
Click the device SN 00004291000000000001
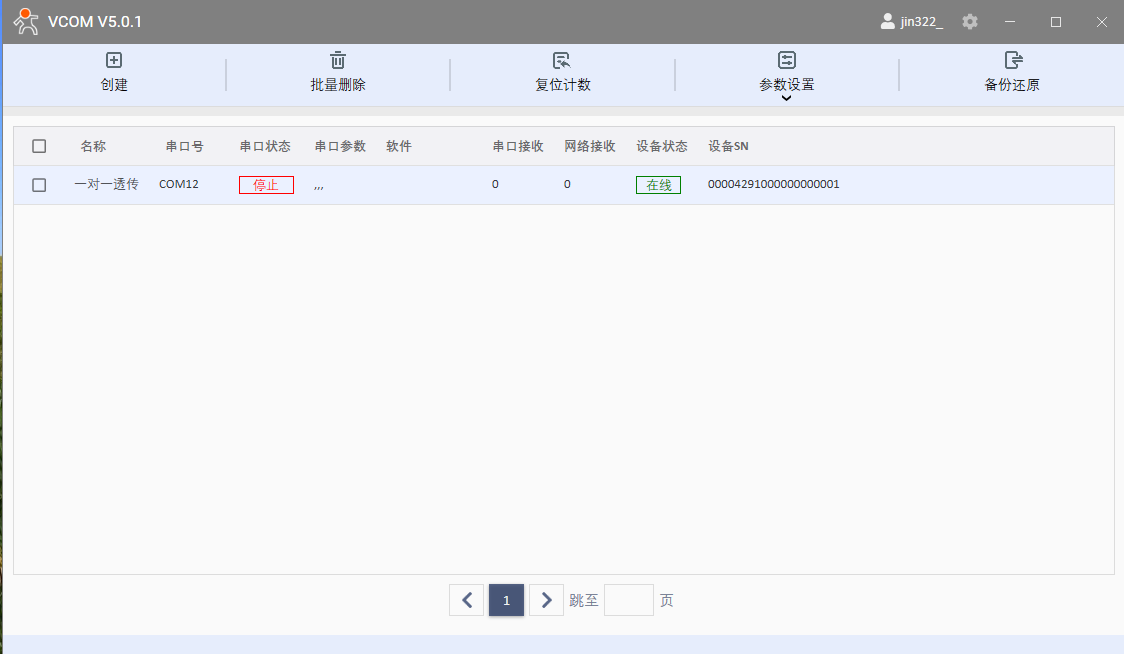(x=773, y=184)
